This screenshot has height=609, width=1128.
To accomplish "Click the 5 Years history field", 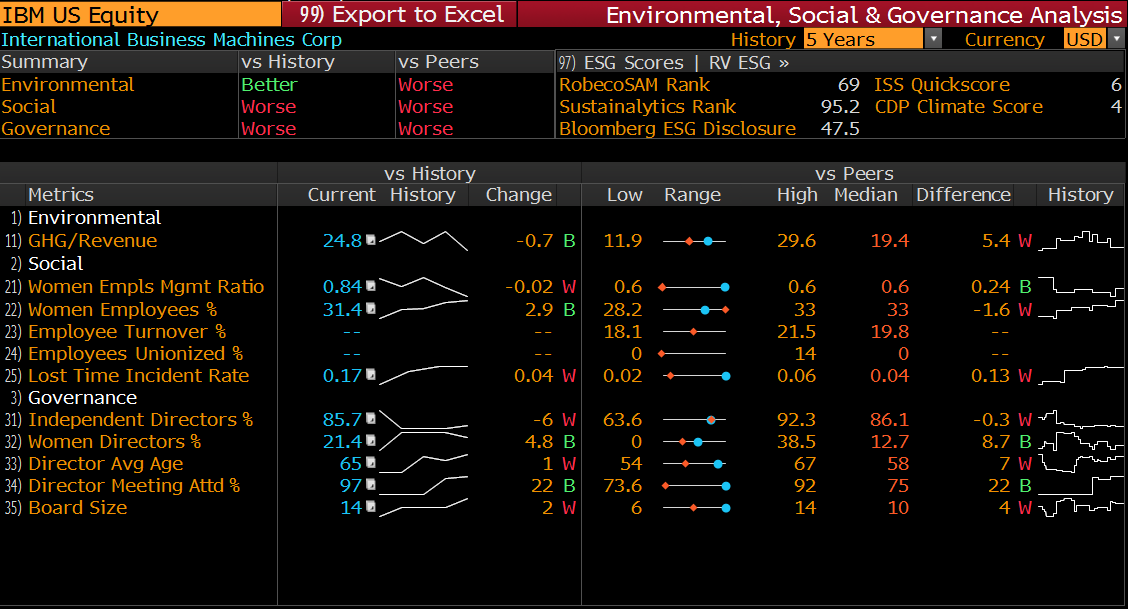I will click(x=863, y=39).
